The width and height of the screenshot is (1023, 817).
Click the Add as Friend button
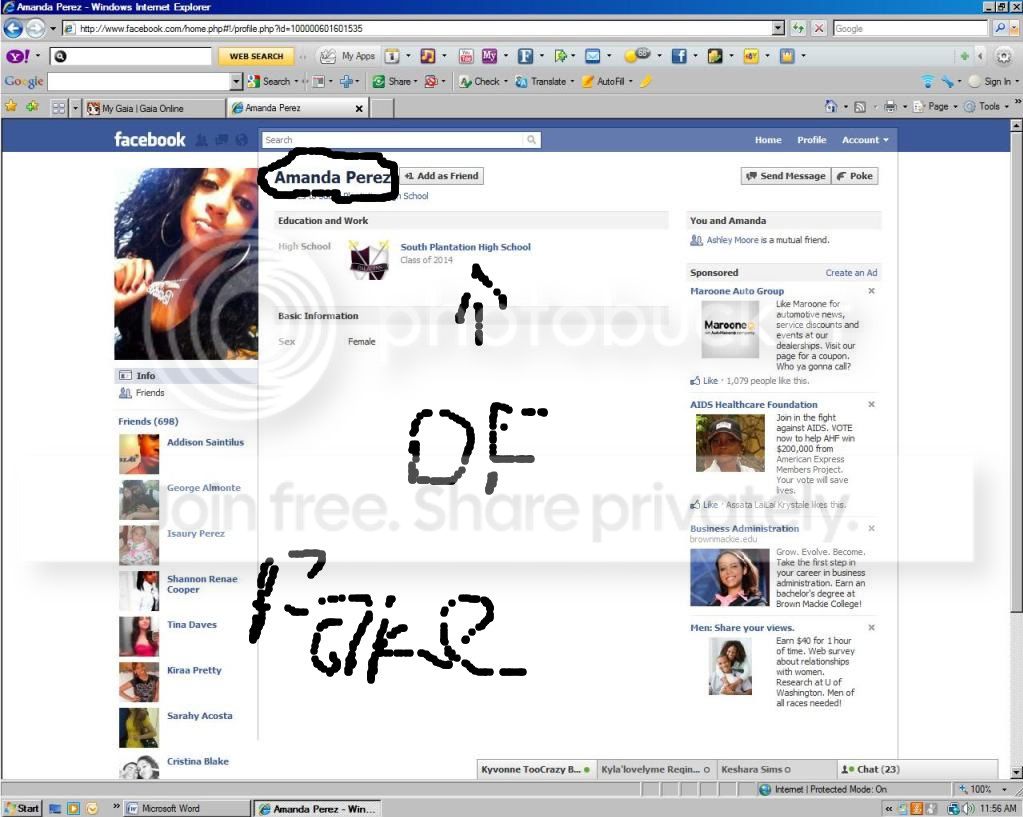[x=442, y=176]
